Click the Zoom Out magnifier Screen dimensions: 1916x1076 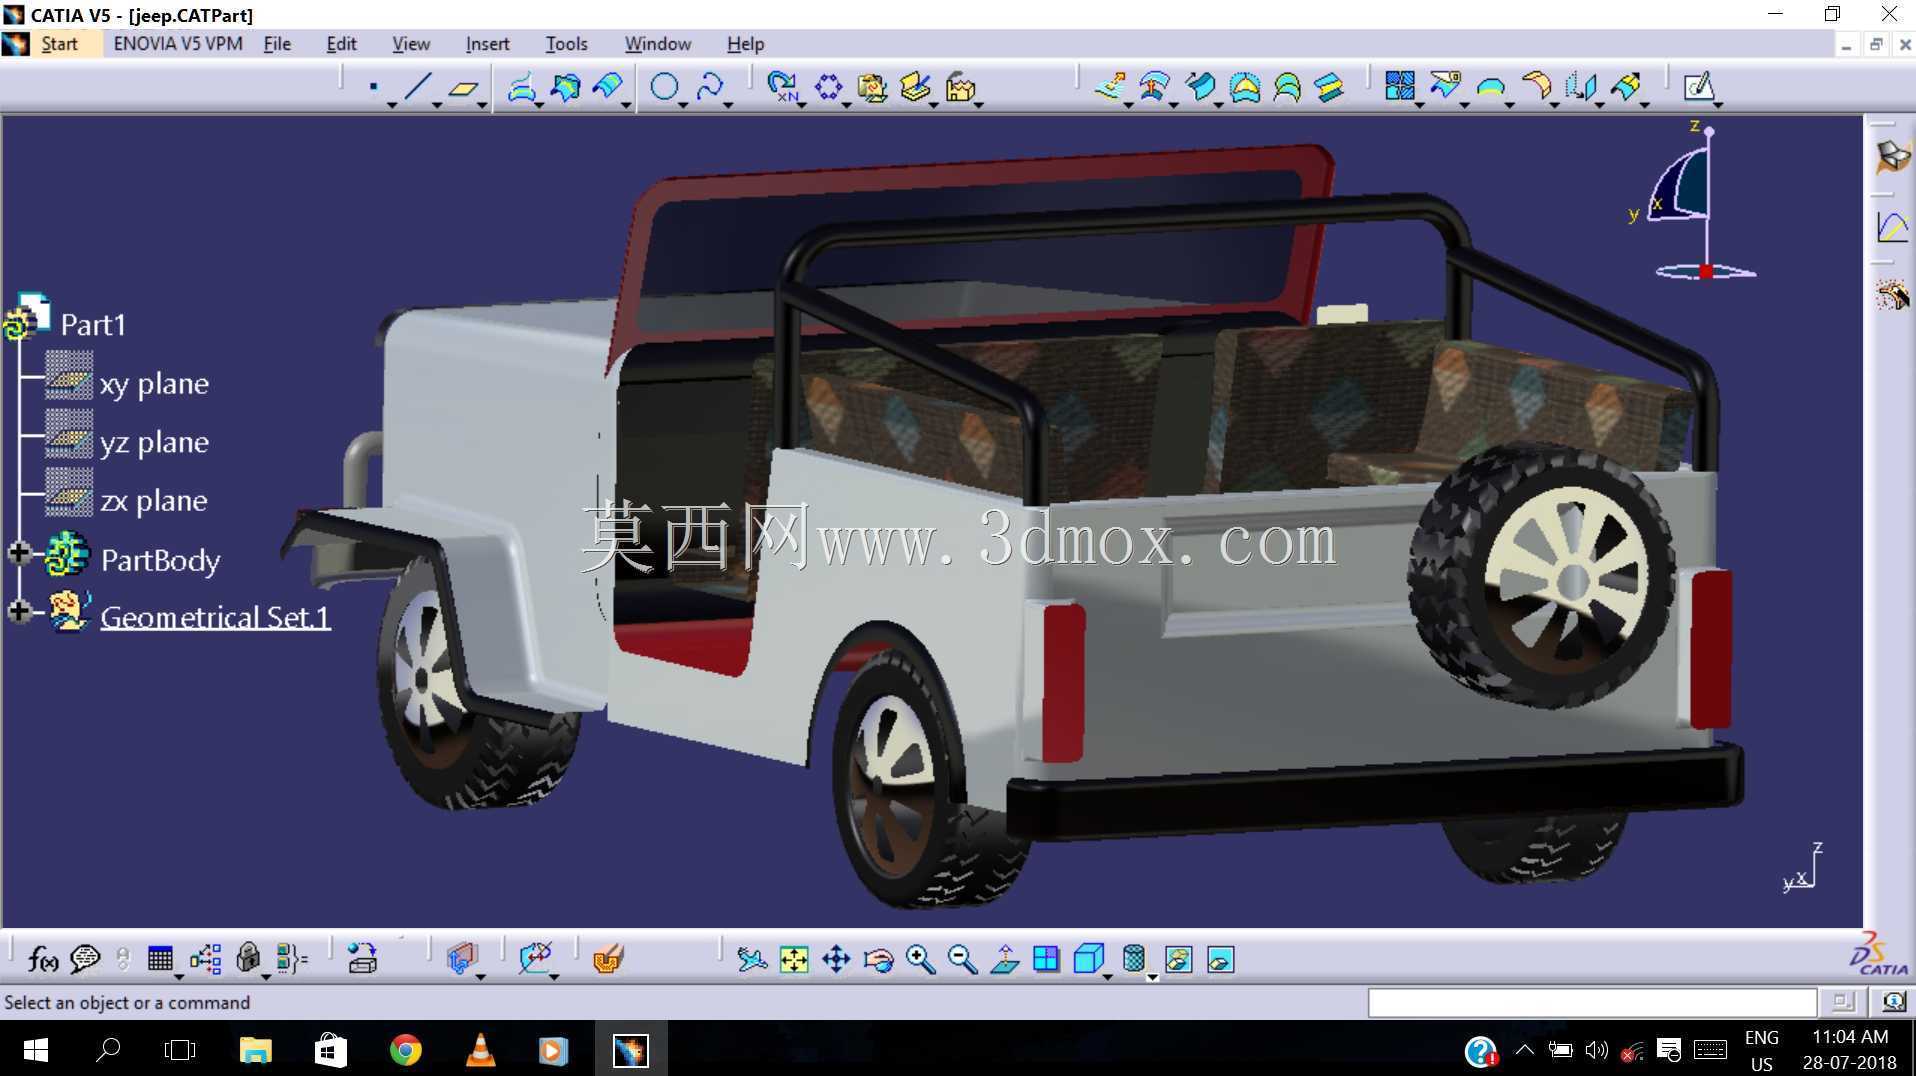pyautogui.click(x=962, y=959)
